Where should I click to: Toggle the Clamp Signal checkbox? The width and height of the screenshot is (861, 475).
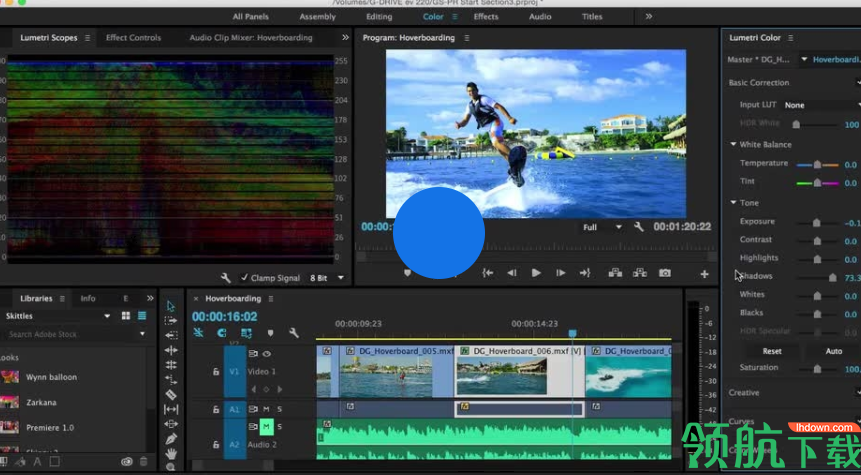pyautogui.click(x=244, y=278)
